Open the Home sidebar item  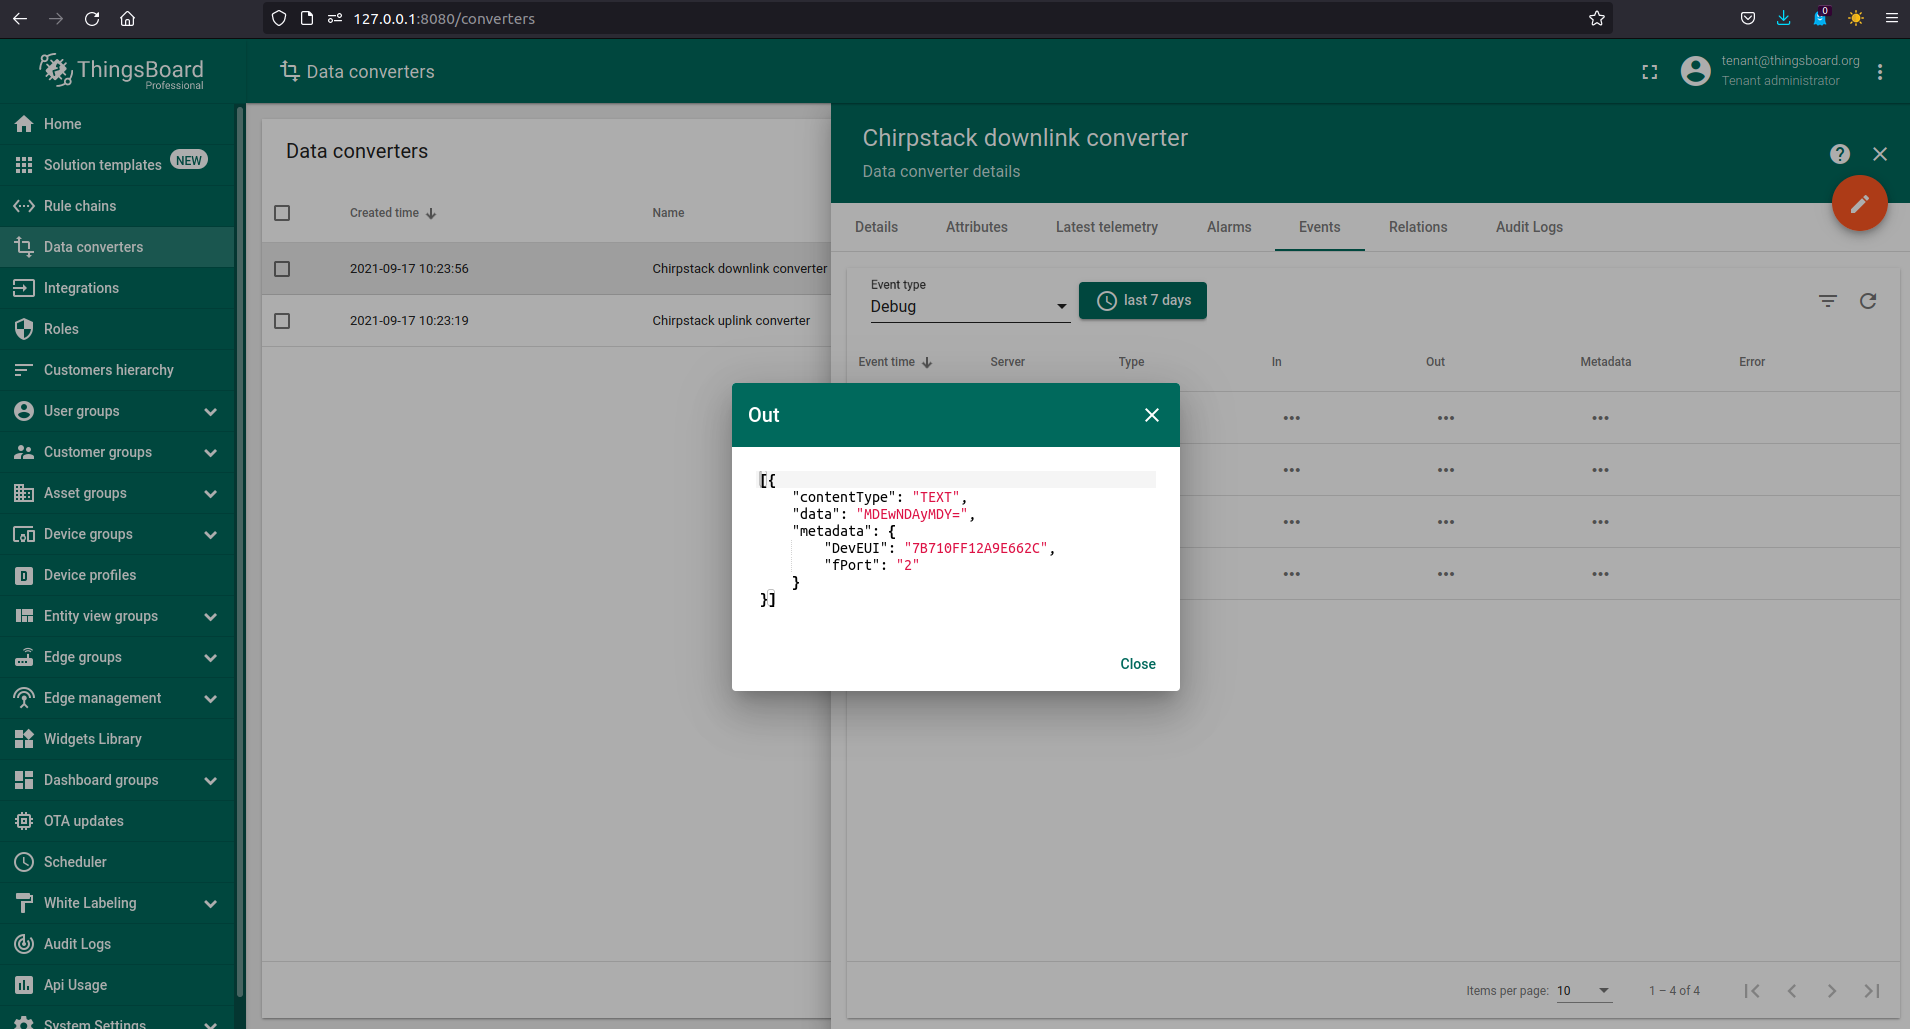tap(117, 124)
